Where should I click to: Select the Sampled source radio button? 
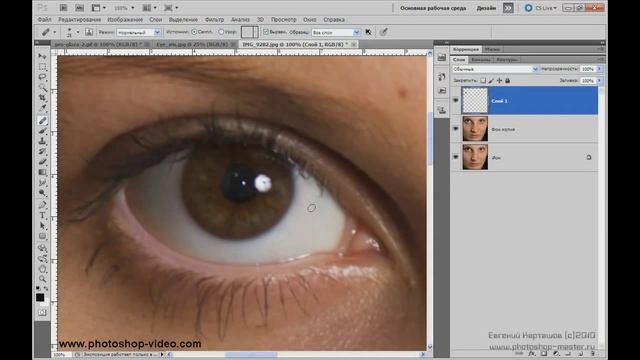(x=194, y=32)
